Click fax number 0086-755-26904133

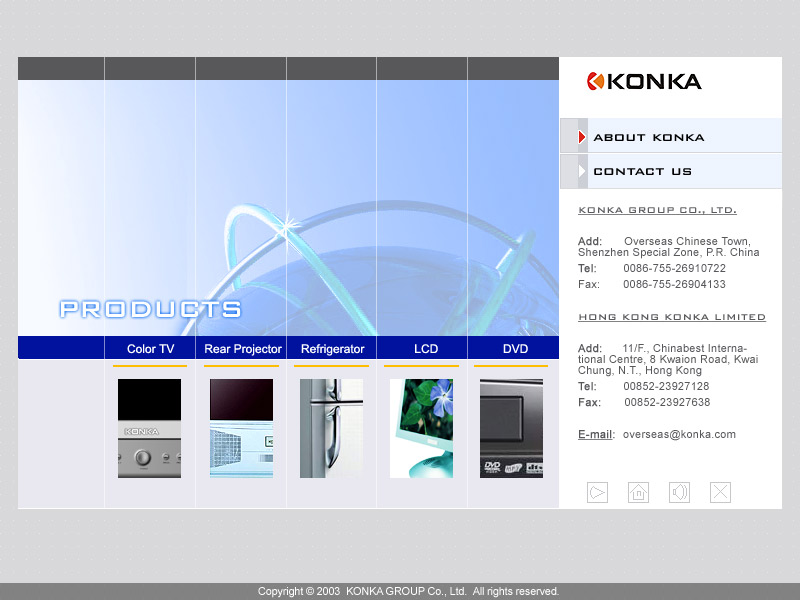(674, 284)
